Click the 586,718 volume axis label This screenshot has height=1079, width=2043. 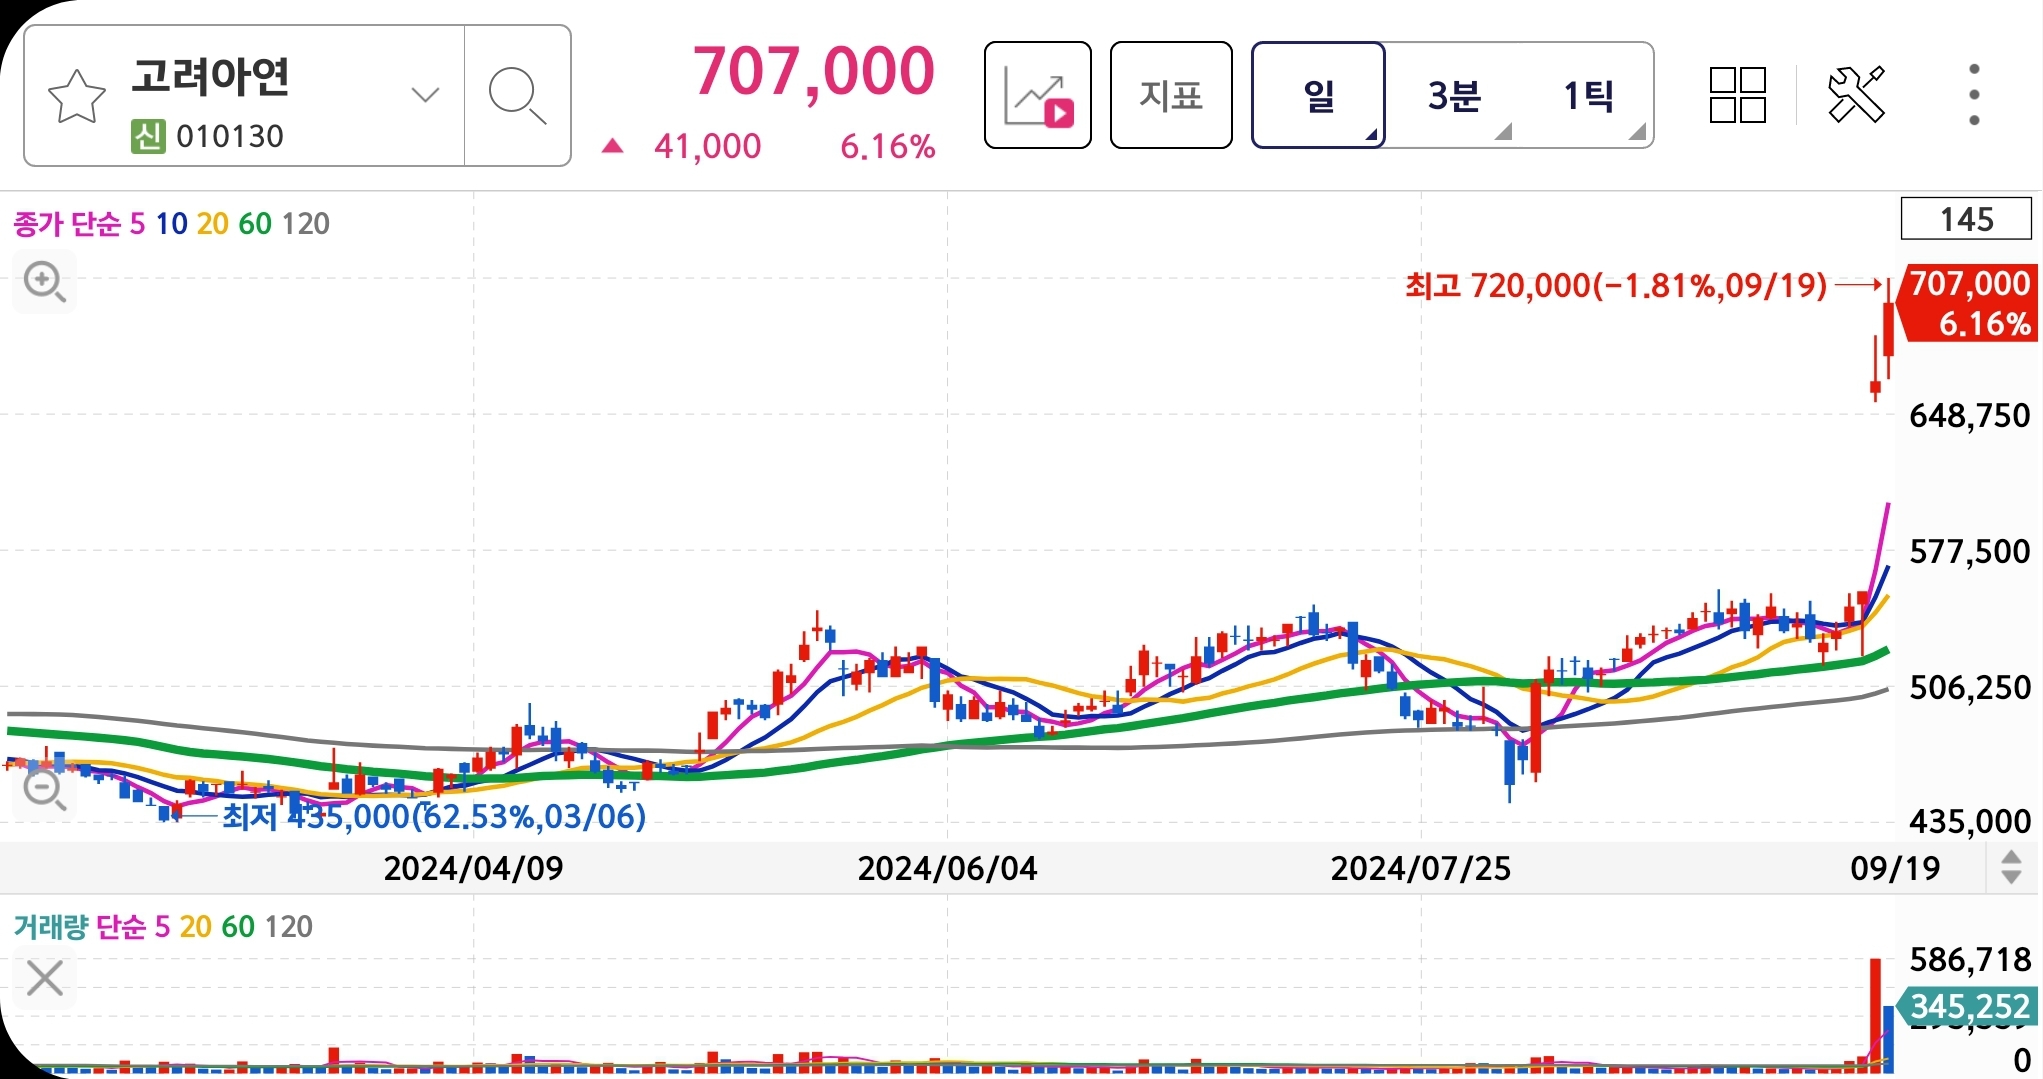pos(1970,960)
